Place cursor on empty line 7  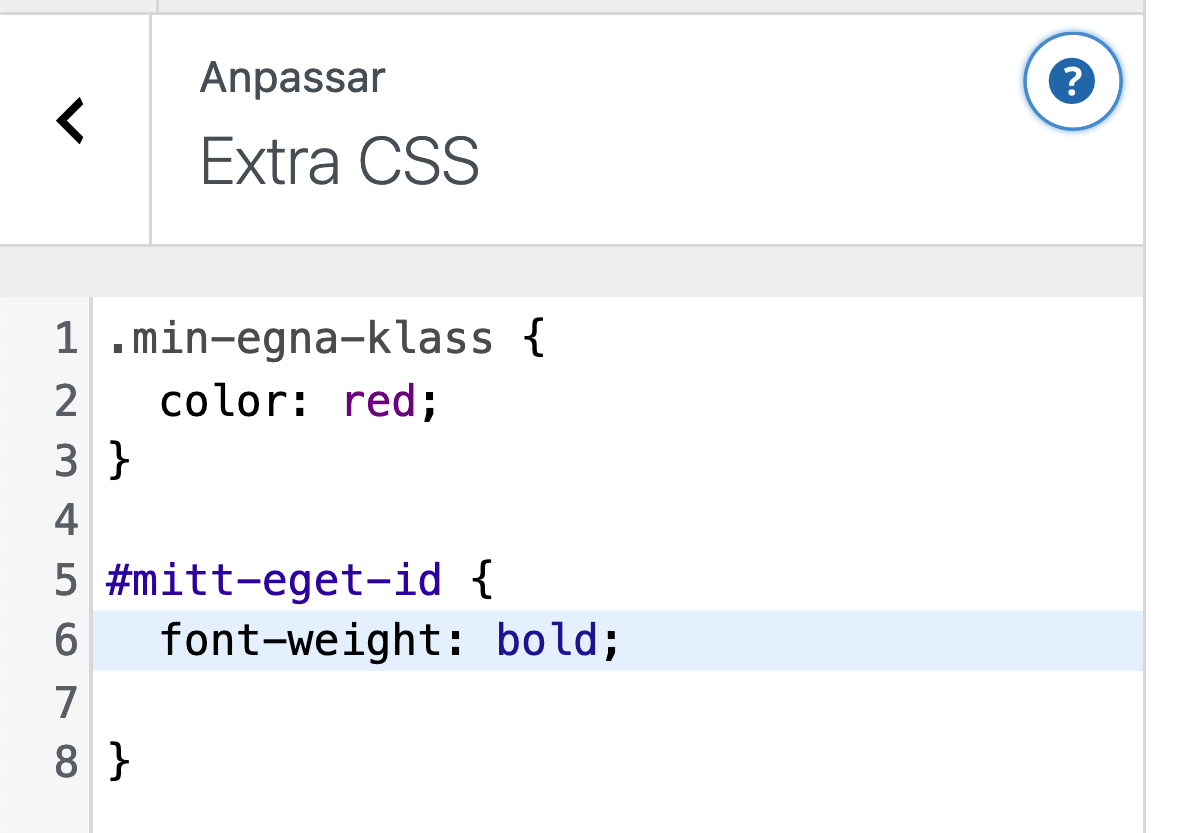click(x=400, y=701)
